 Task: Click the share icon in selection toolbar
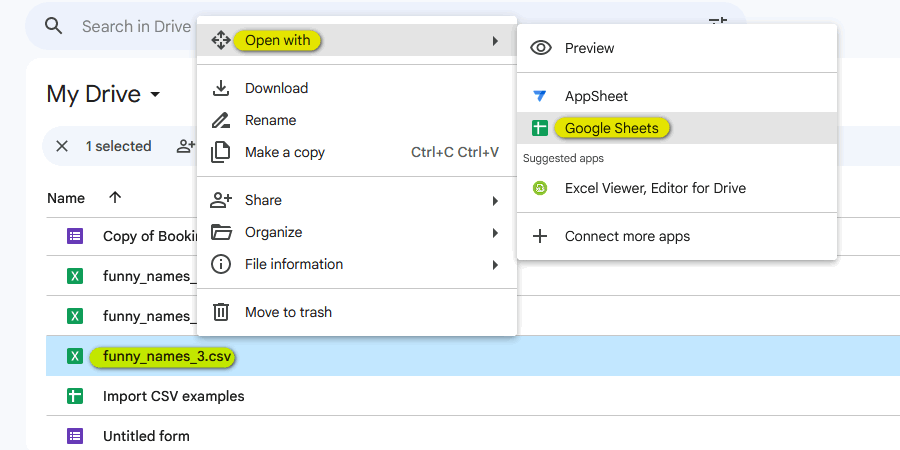point(187,146)
